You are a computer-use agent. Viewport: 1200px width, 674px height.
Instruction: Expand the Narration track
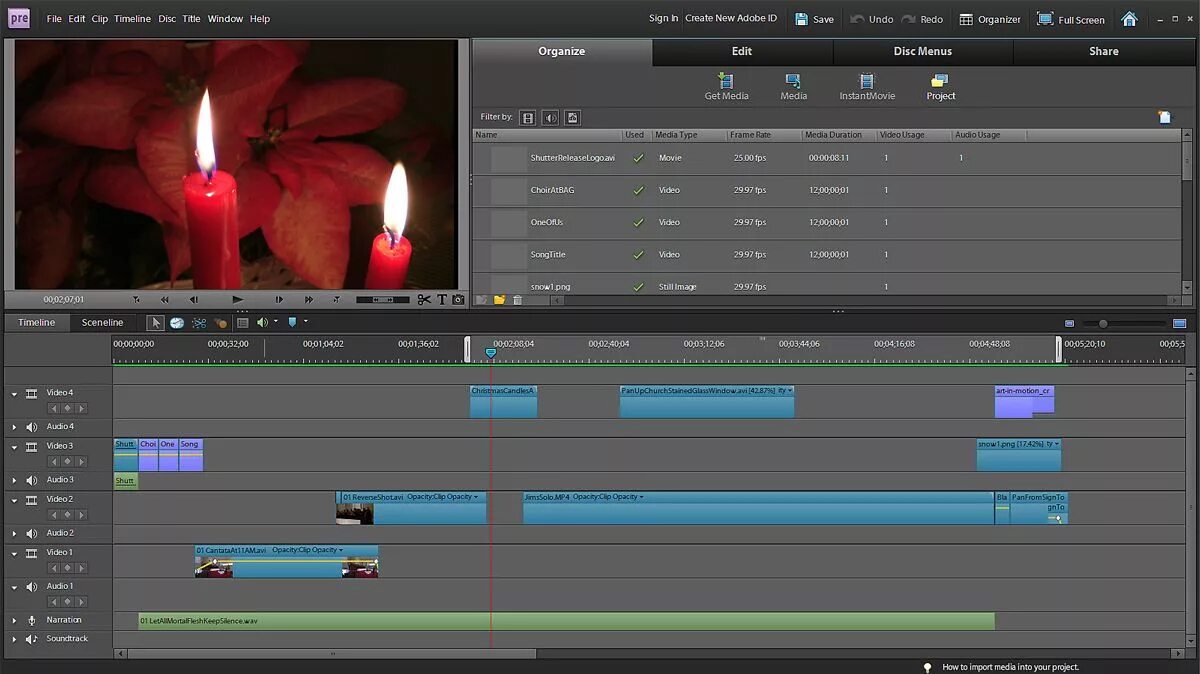pos(14,621)
